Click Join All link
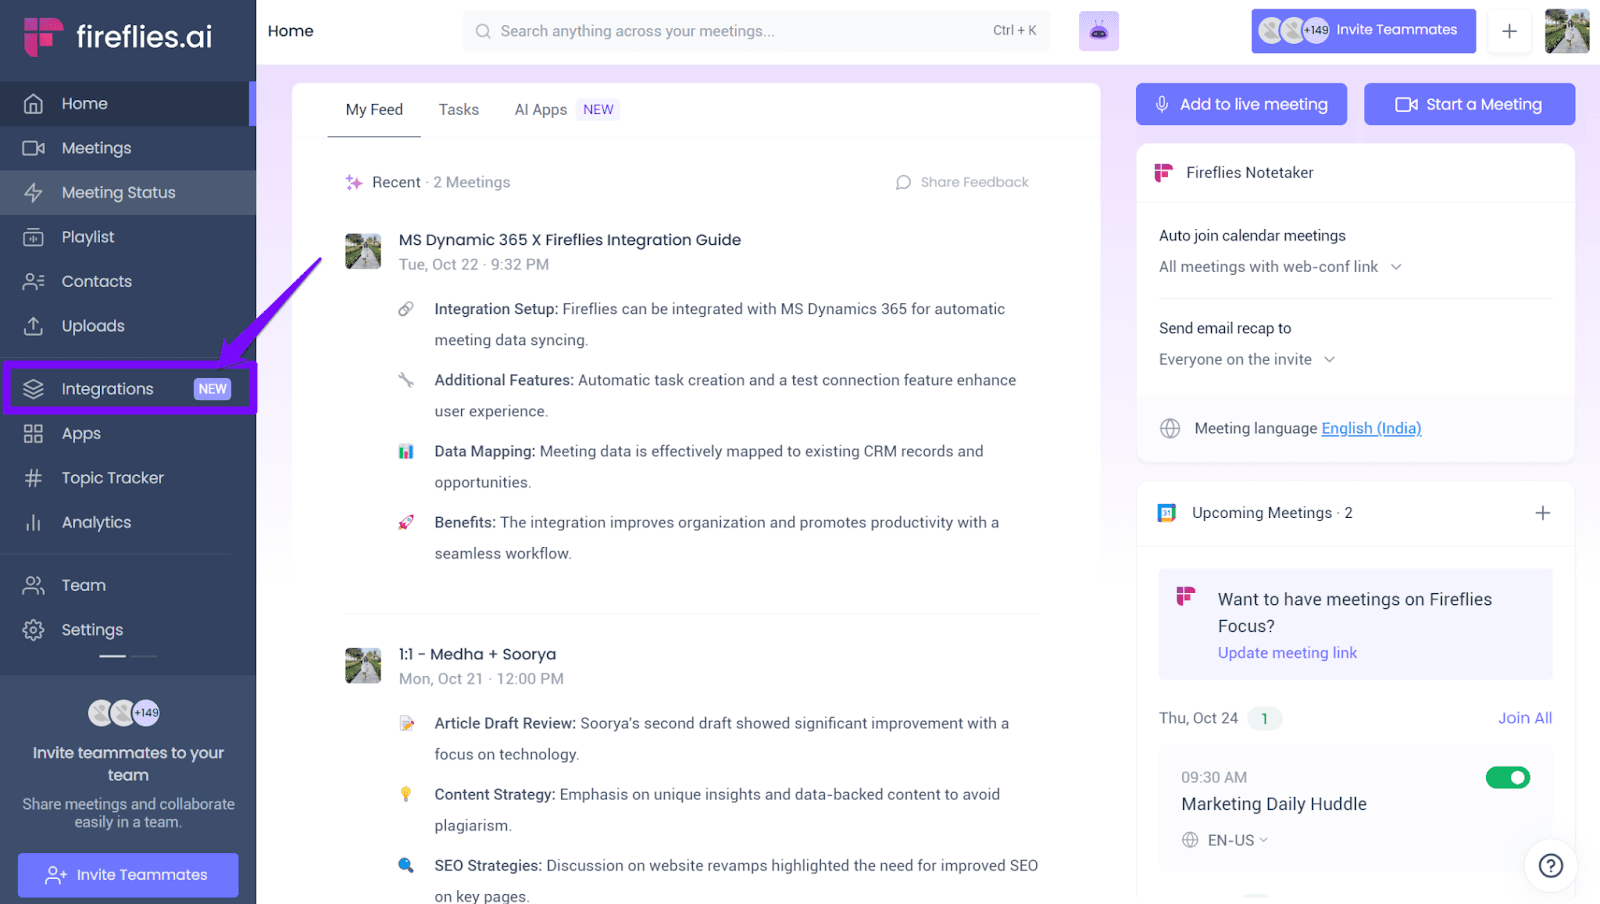 (1525, 718)
